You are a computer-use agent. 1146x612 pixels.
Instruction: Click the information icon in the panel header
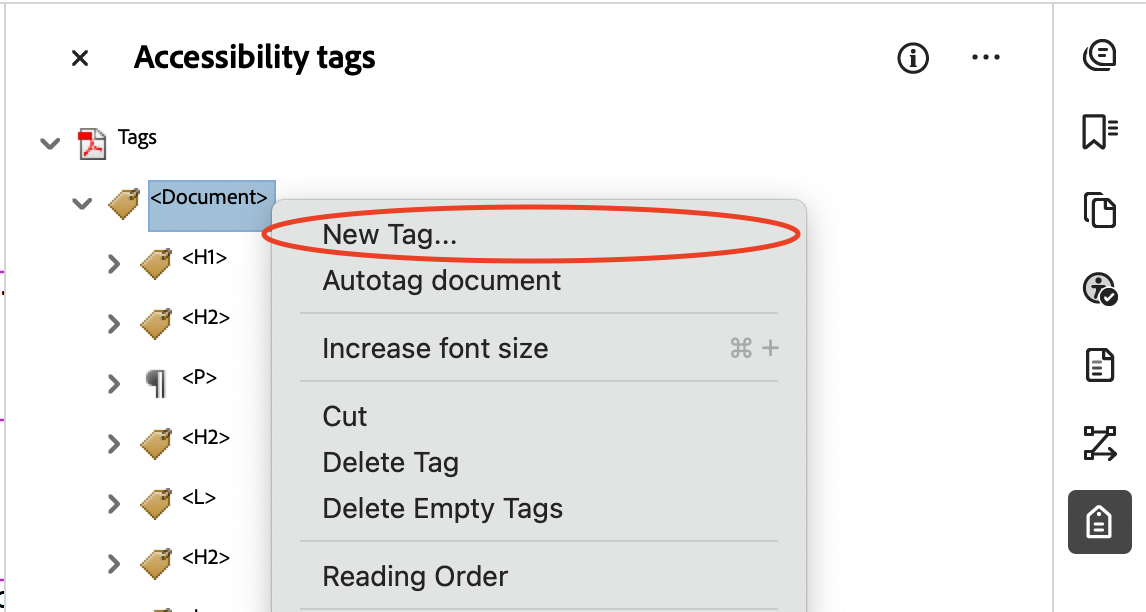click(x=912, y=57)
